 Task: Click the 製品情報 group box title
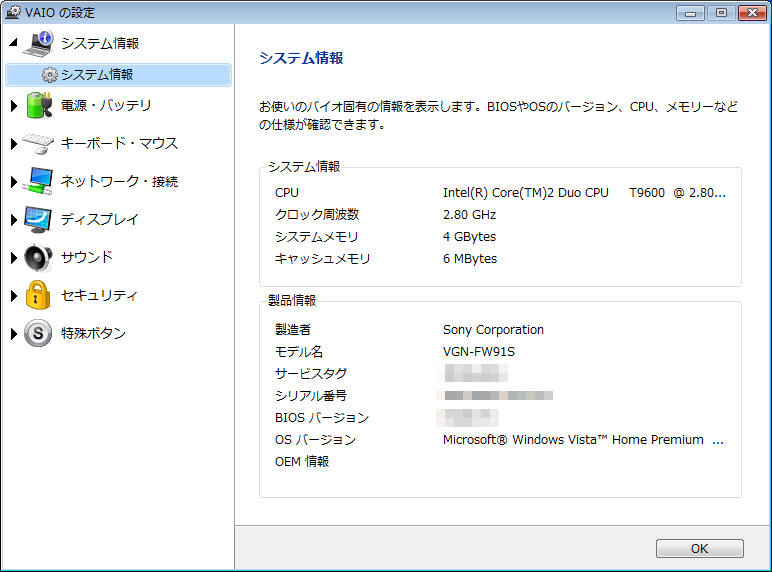tap(292, 300)
